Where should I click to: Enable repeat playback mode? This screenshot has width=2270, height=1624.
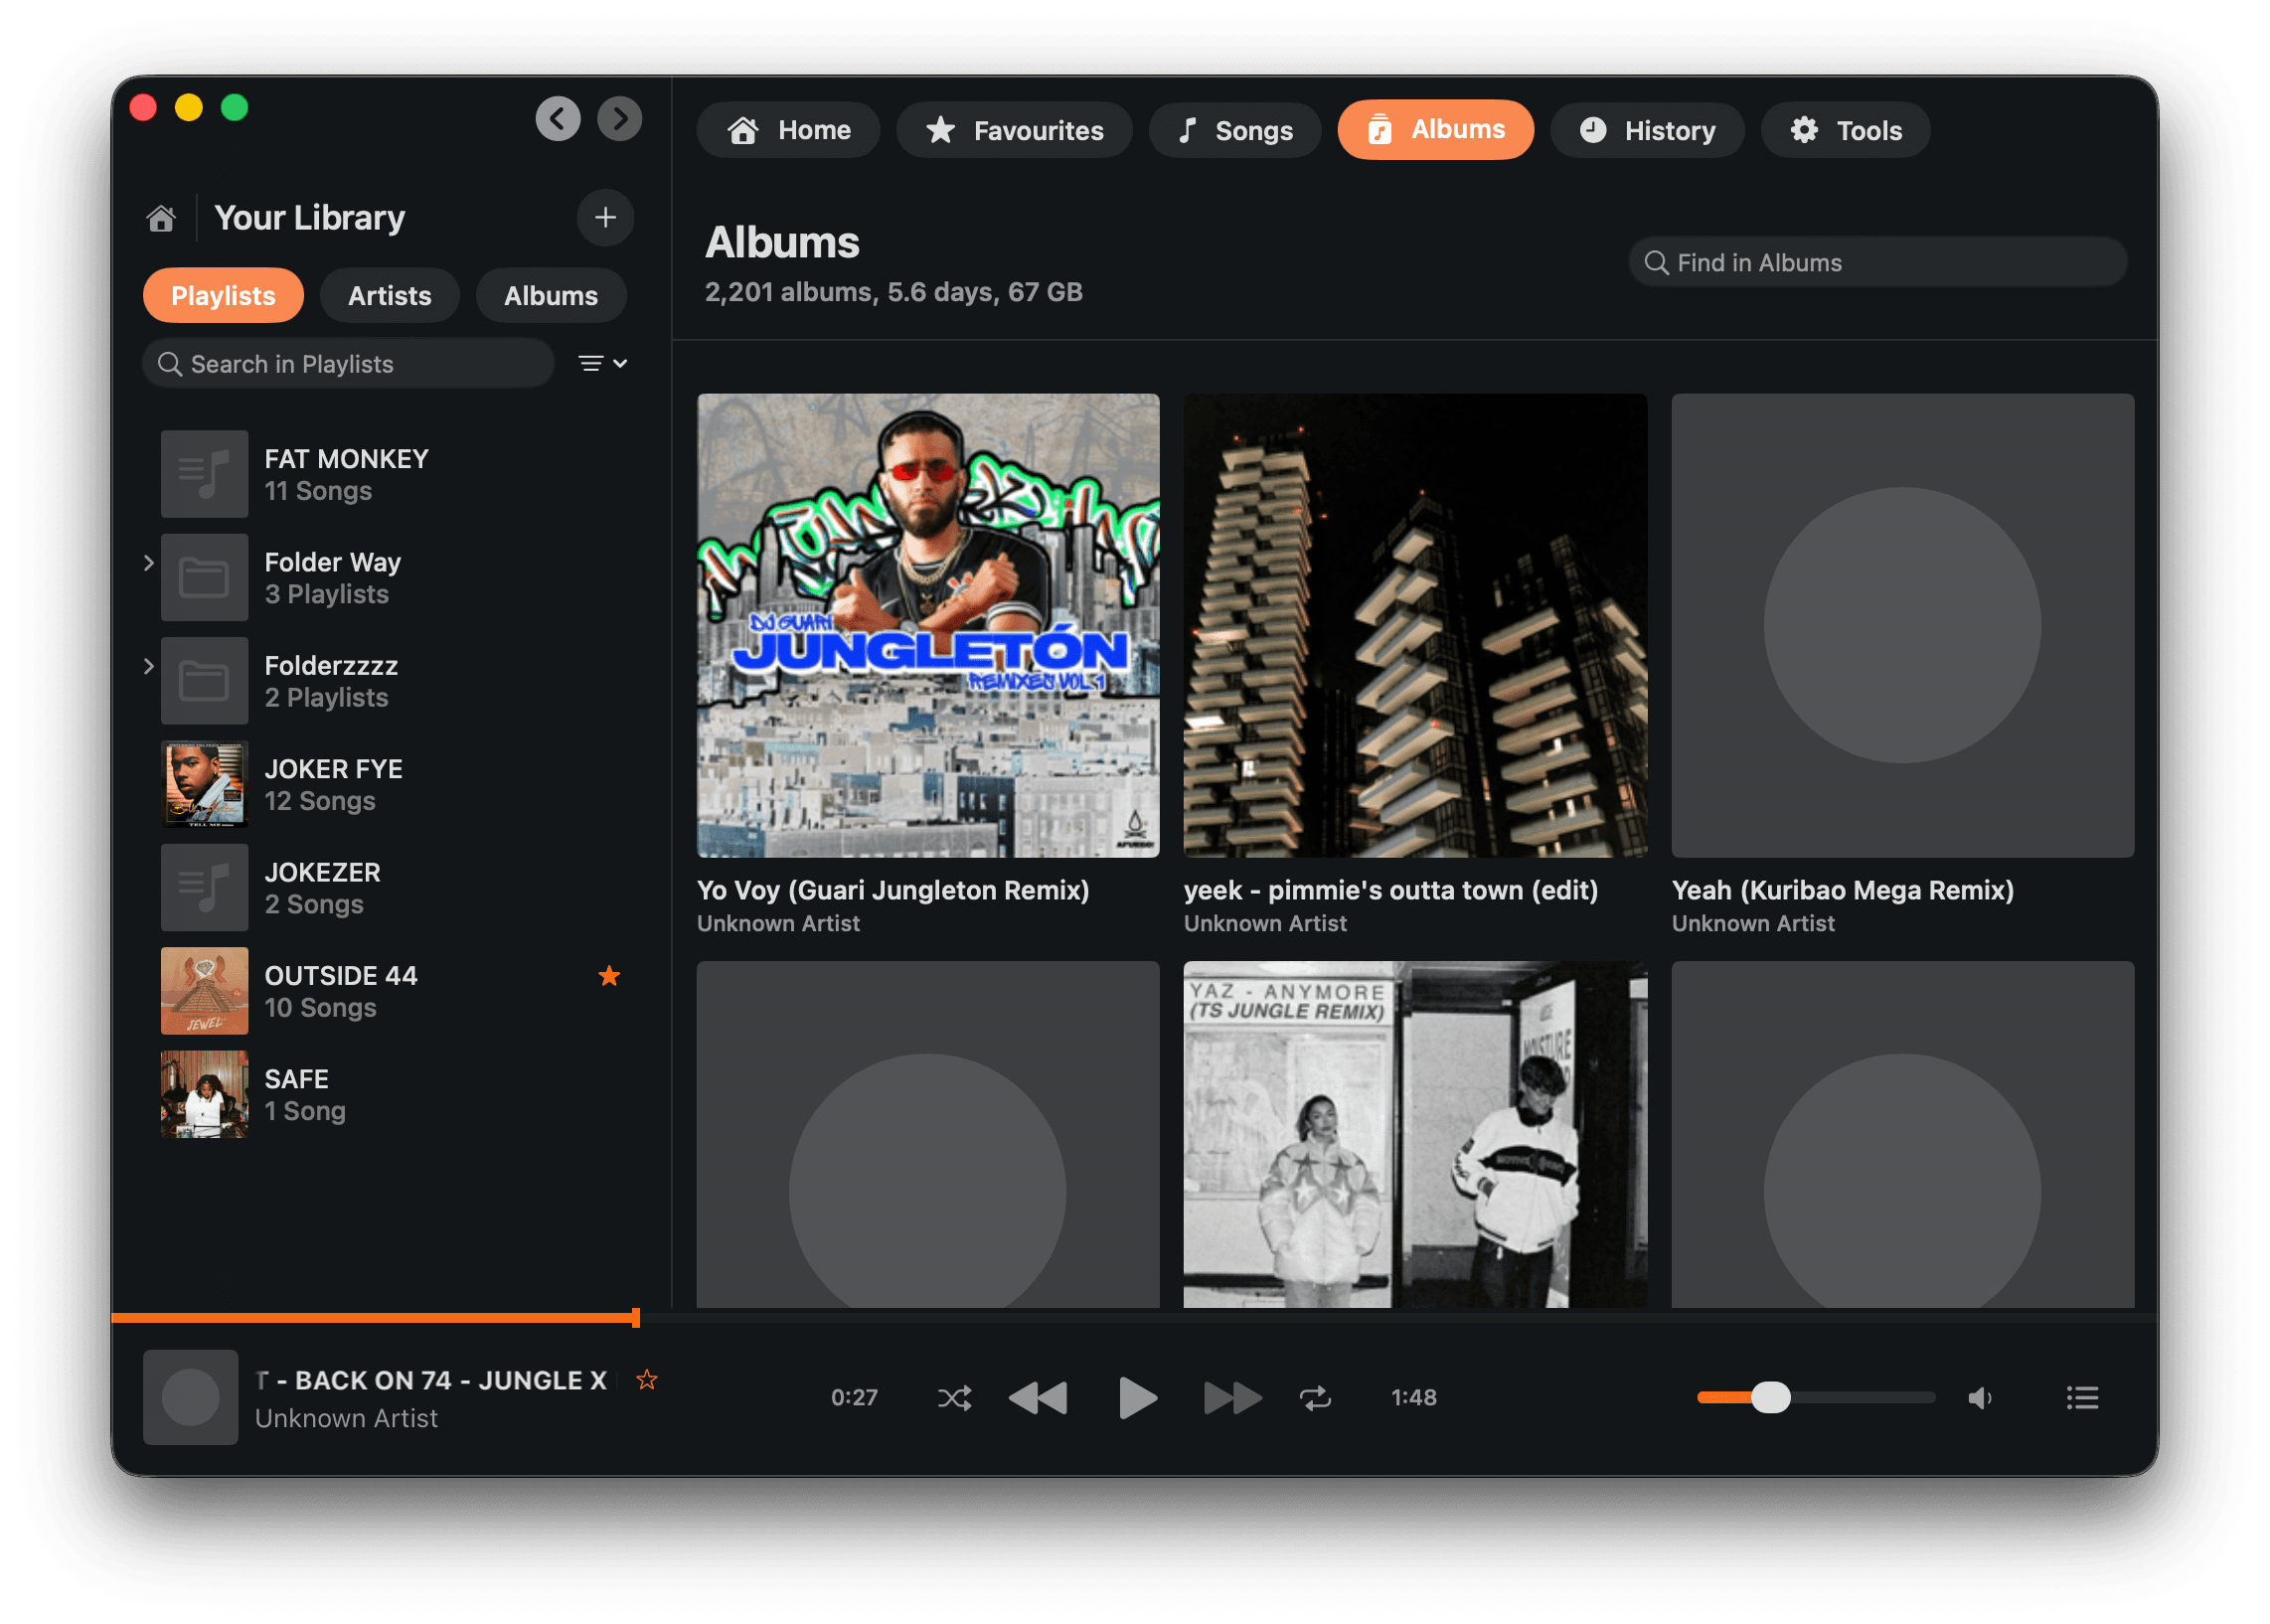[x=1315, y=1397]
